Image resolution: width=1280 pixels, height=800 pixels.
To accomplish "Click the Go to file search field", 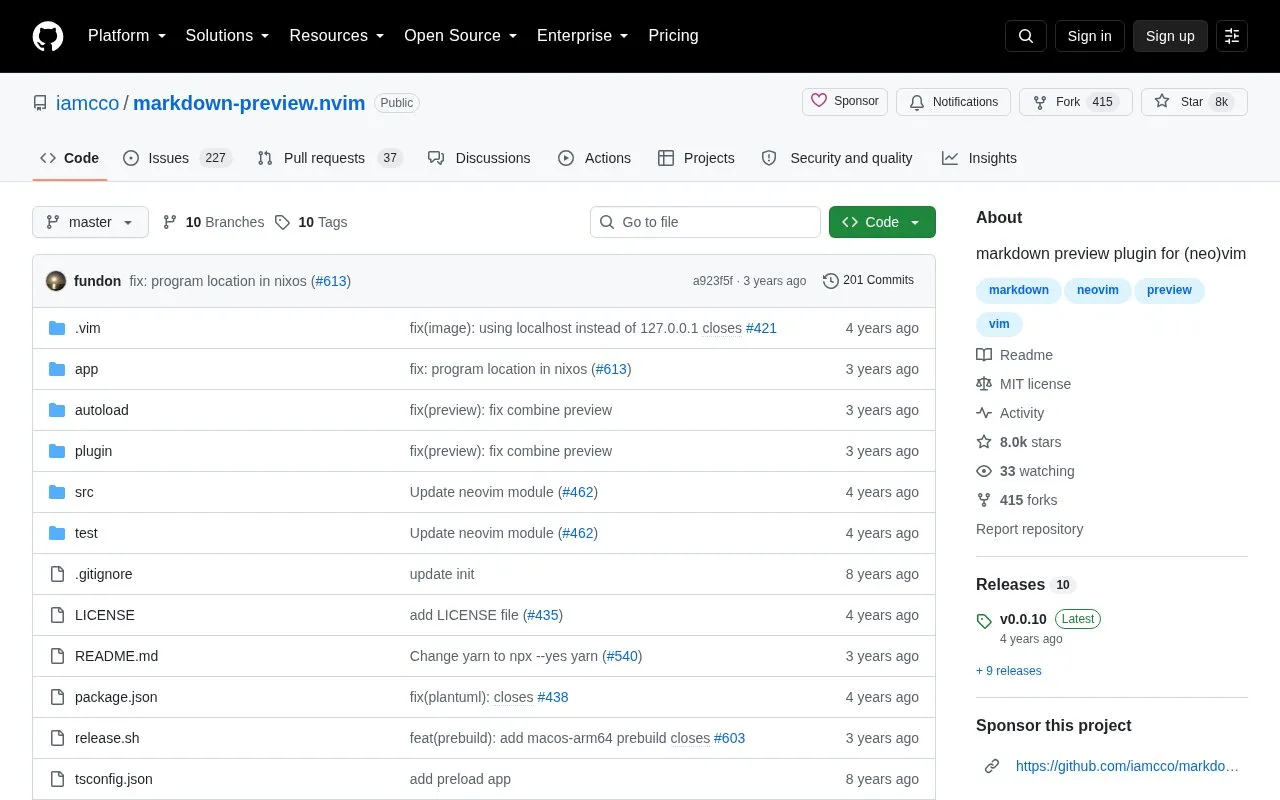I will pyautogui.click(x=705, y=222).
